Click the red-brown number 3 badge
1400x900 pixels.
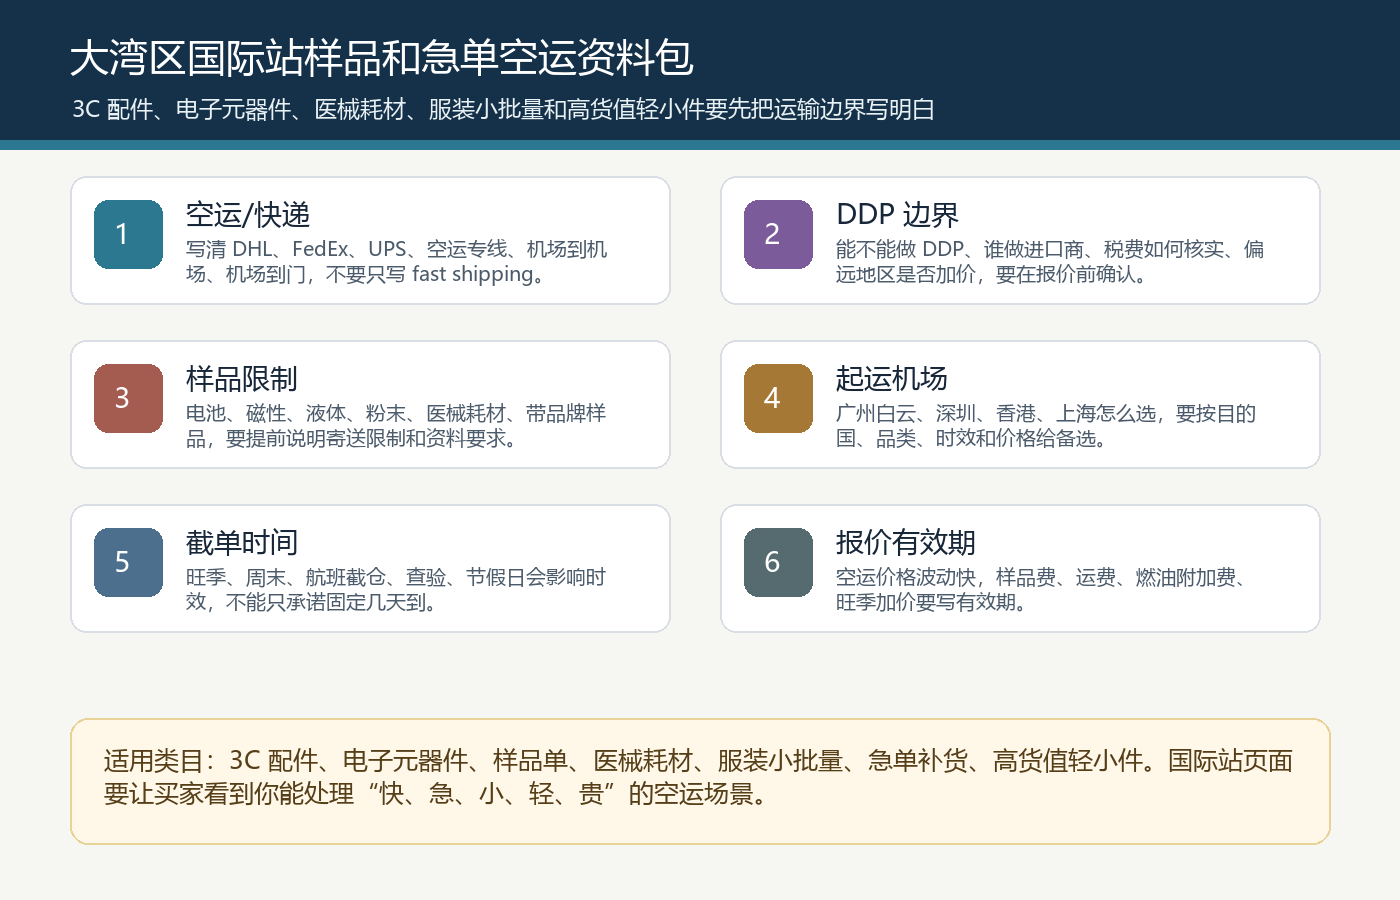pos(128,398)
